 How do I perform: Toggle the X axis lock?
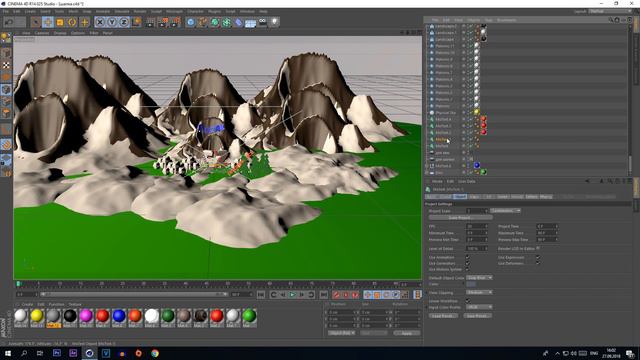point(100,22)
